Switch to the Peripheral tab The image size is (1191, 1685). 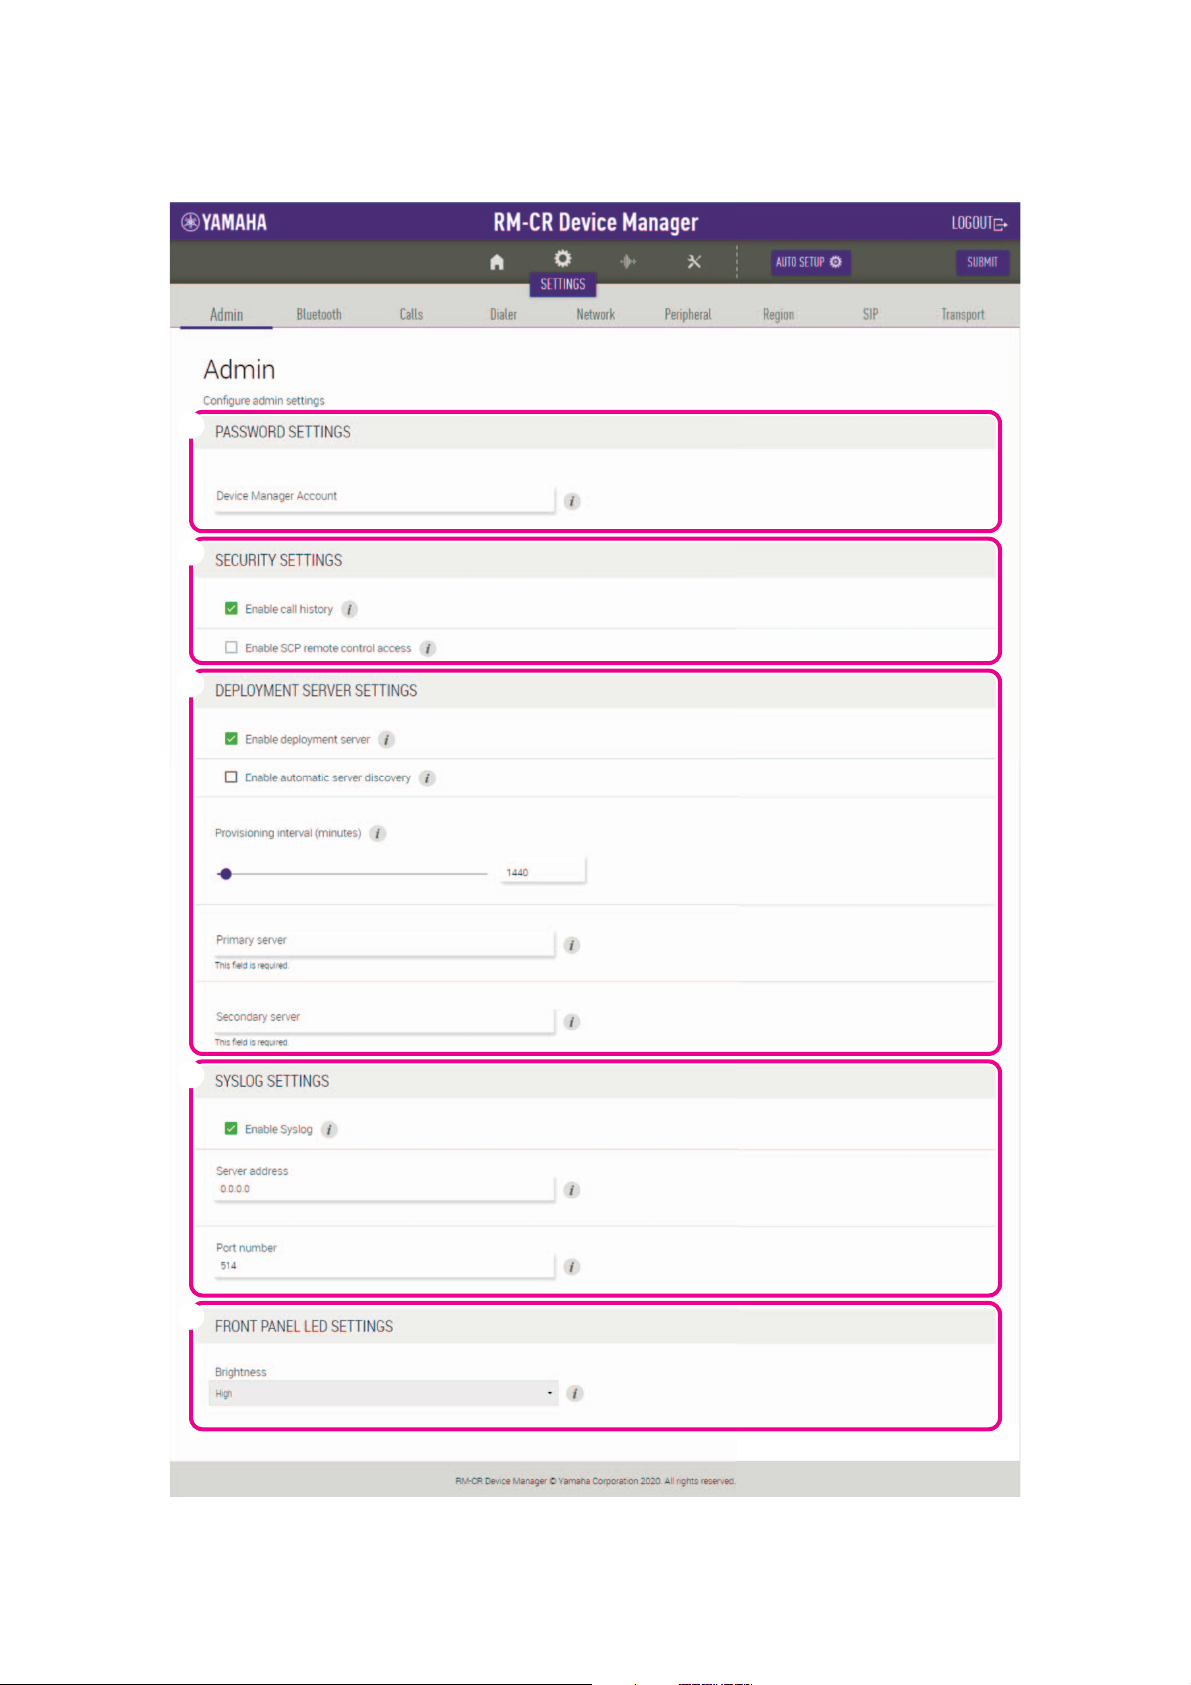688,314
